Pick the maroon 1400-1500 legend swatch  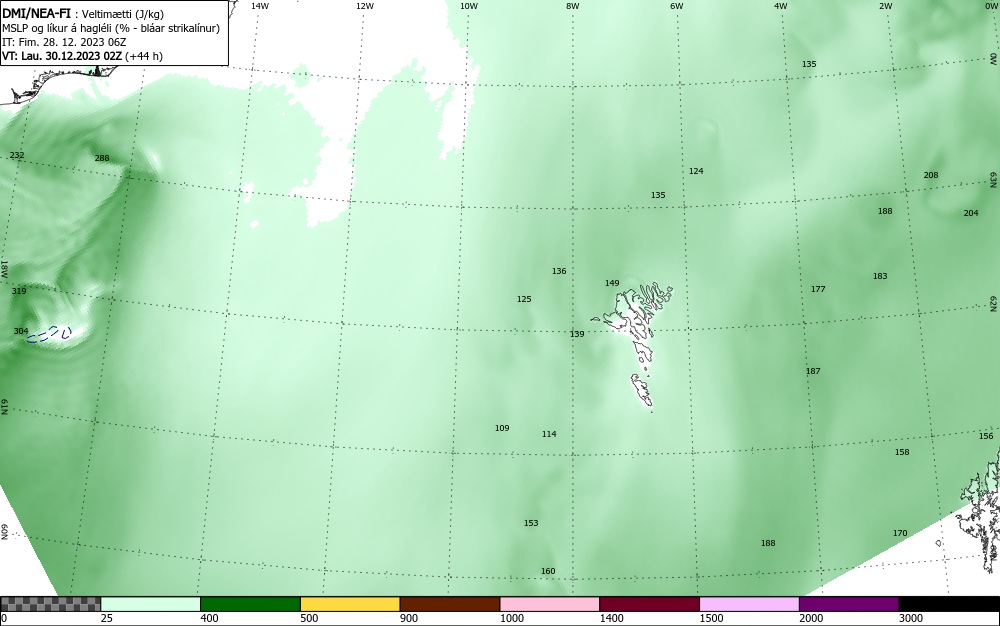pyautogui.click(x=649, y=604)
